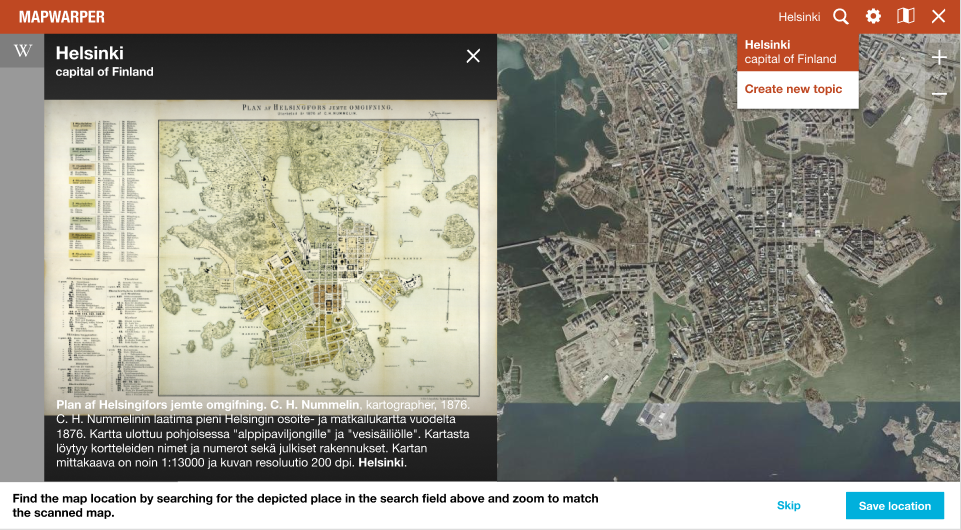Image resolution: width=961 pixels, height=530 pixels.
Task: Click the MAPWARPER logo
Action: [x=62, y=17]
